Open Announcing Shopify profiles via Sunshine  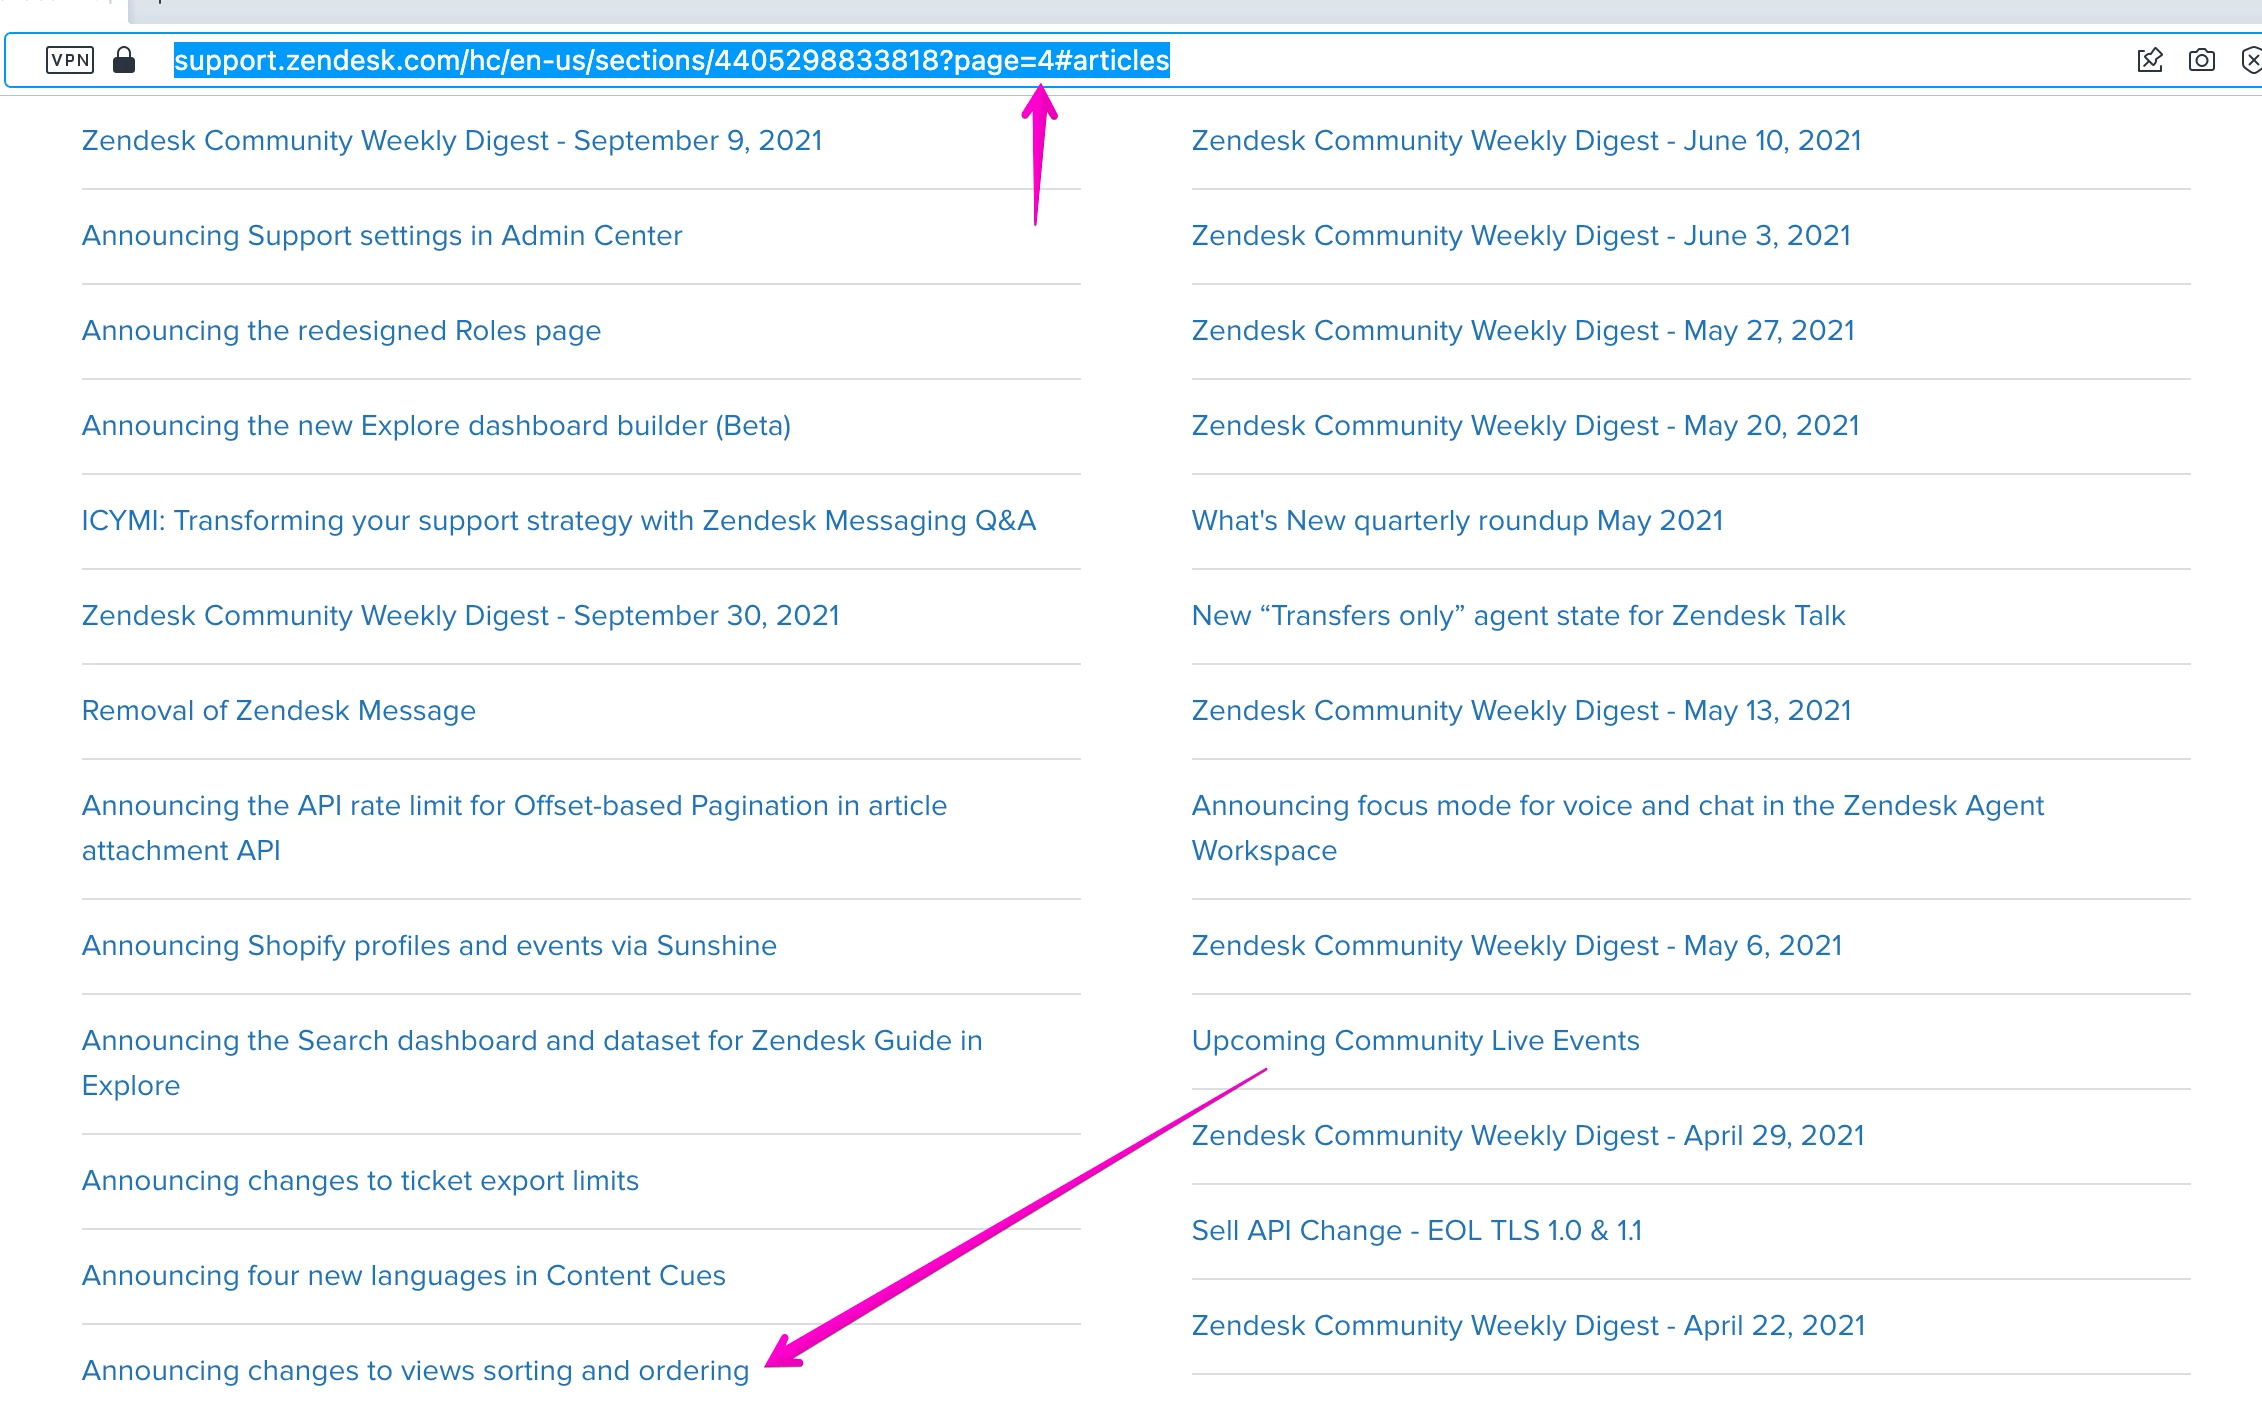(x=429, y=945)
